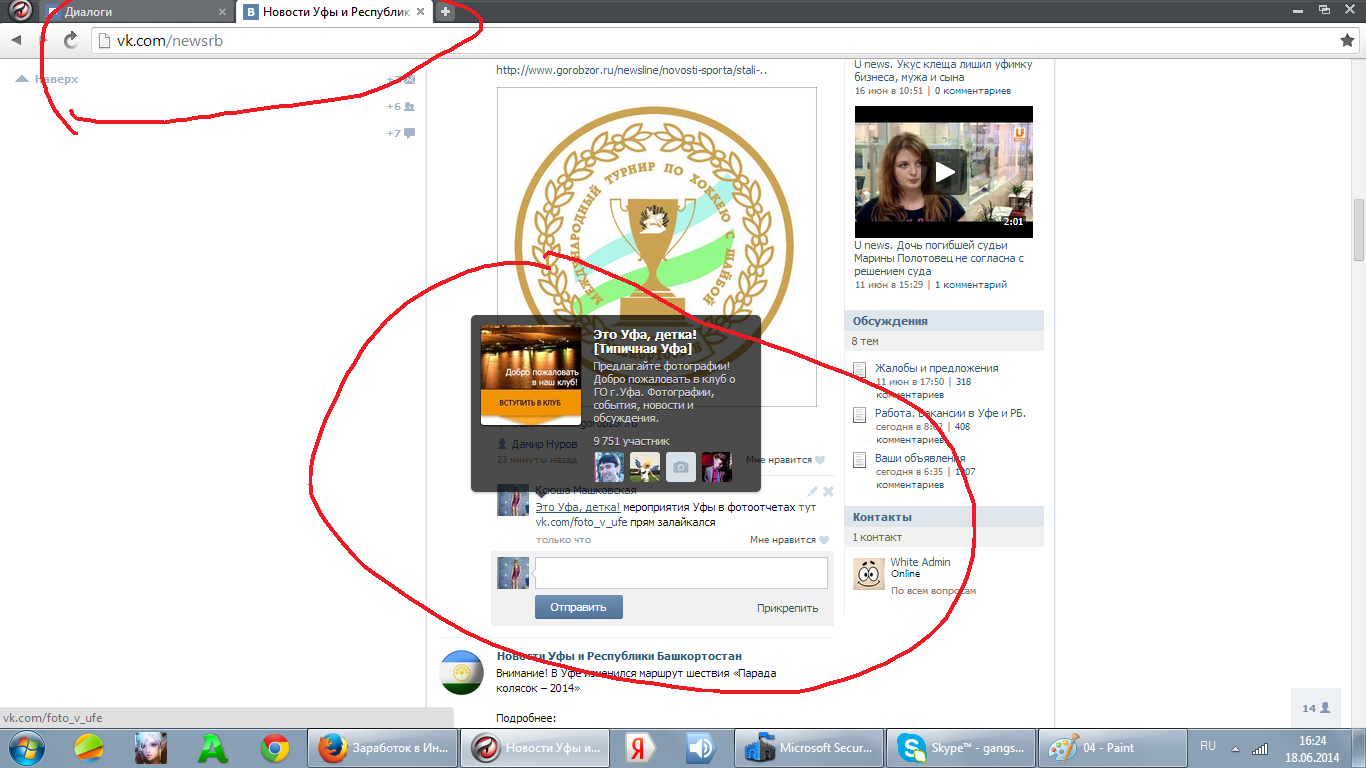This screenshot has height=768, width=1366.
Task: Open the Работа. Вакансии в Уфе и РБ. topic
Action: pyautogui.click(x=950, y=413)
